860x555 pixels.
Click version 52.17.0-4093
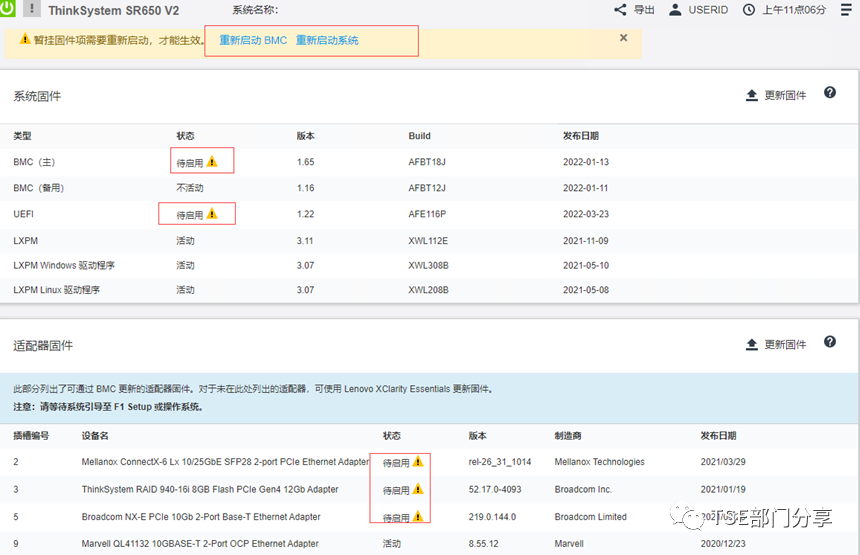coord(495,489)
